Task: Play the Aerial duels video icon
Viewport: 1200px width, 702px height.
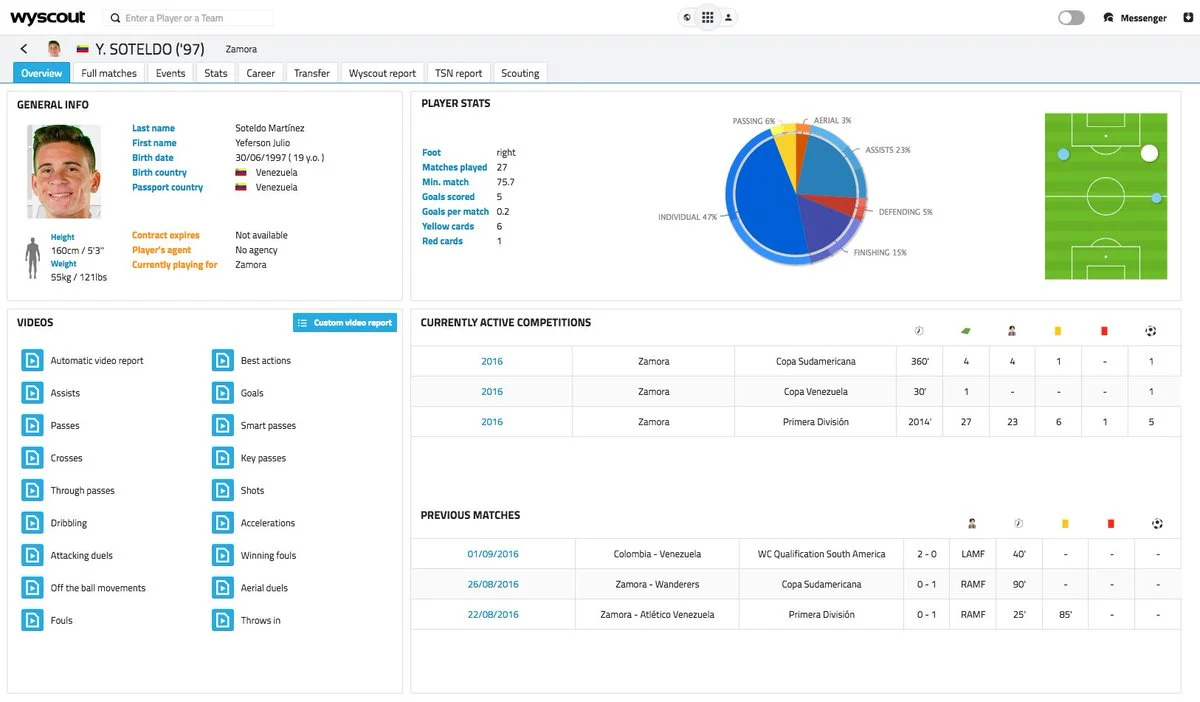Action: pyautogui.click(x=222, y=588)
